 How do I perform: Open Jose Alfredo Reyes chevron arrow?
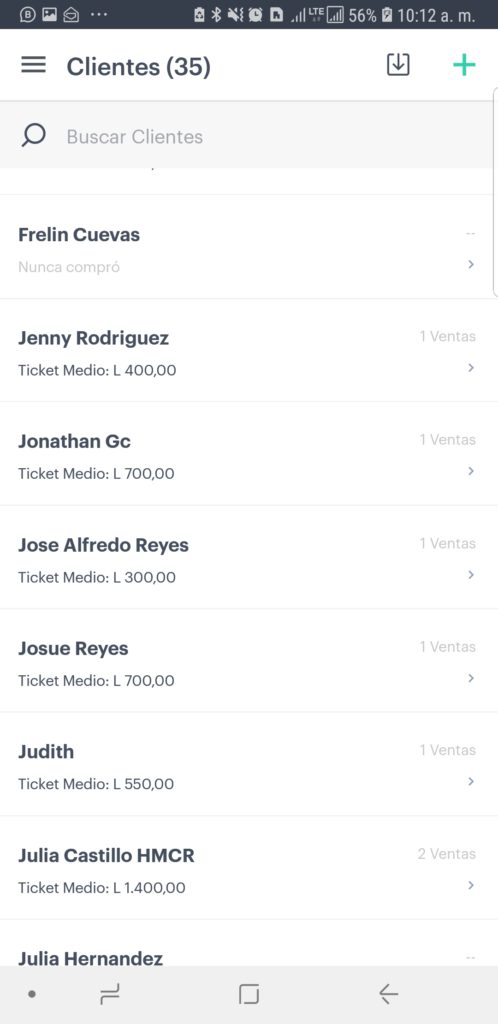[x=471, y=575]
